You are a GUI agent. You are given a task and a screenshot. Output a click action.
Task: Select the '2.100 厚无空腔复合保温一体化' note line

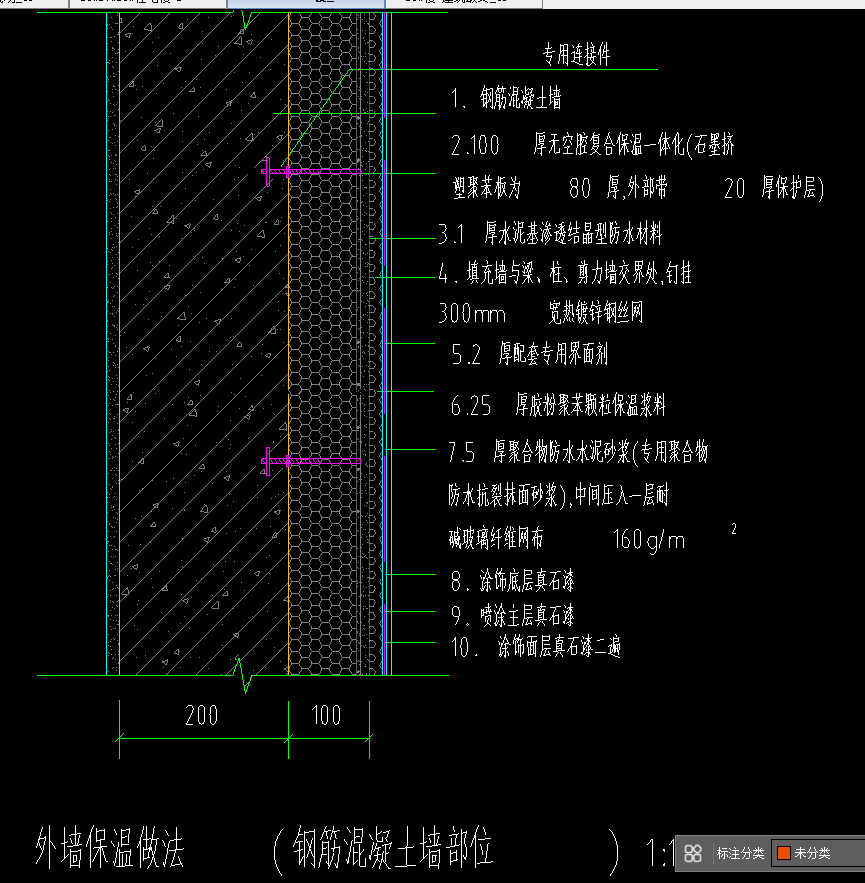592,145
